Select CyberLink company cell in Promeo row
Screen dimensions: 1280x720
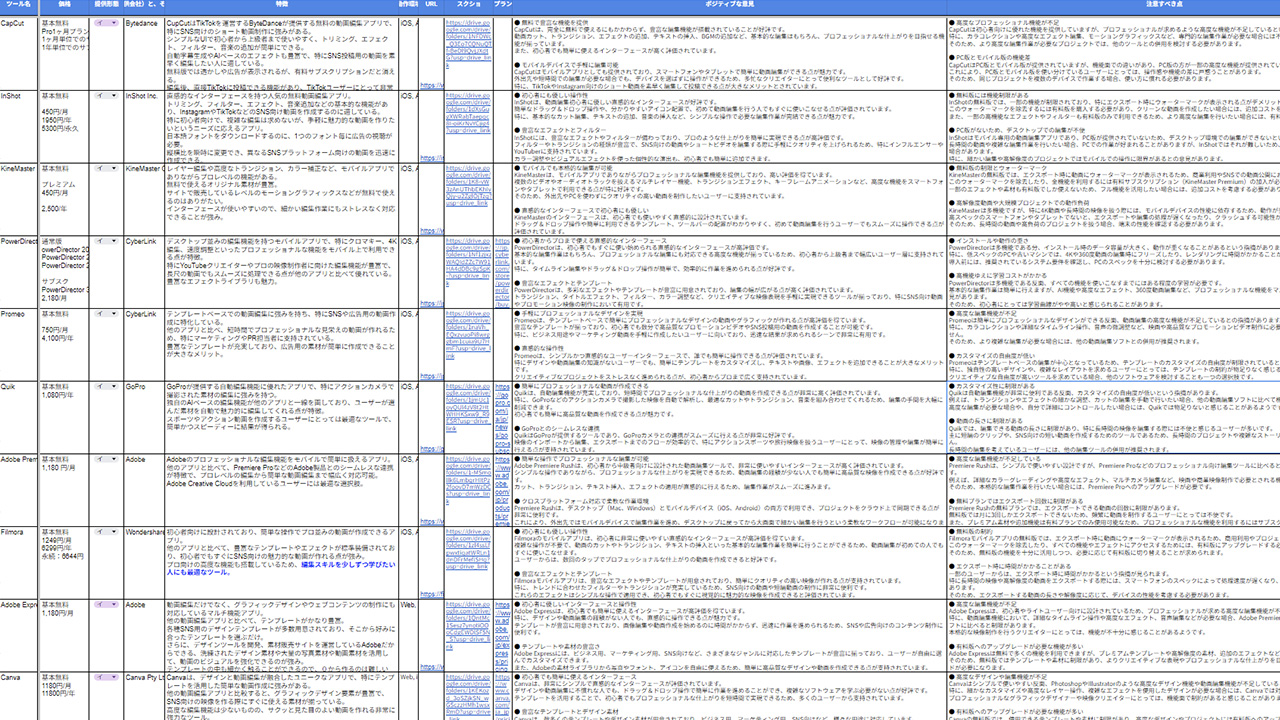pos(145,344)
